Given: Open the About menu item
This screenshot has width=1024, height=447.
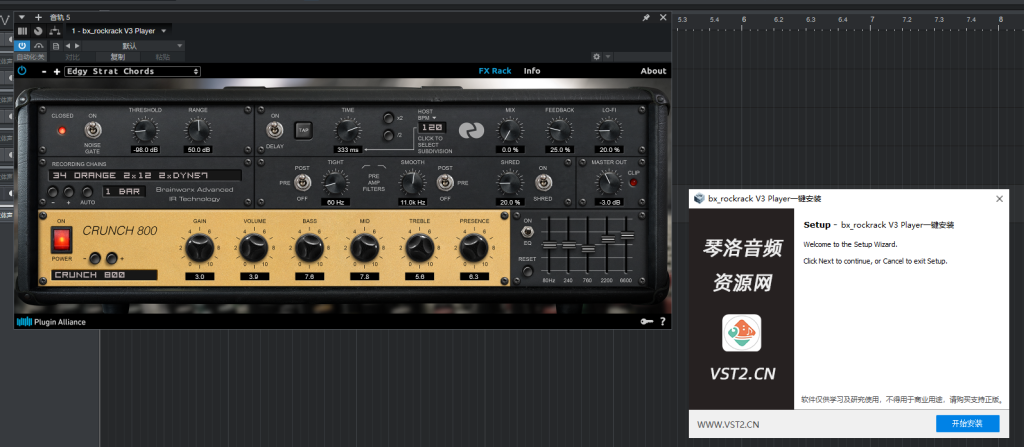Looking at the screenshot, I should pyautogui.click(x=653, y=71).
